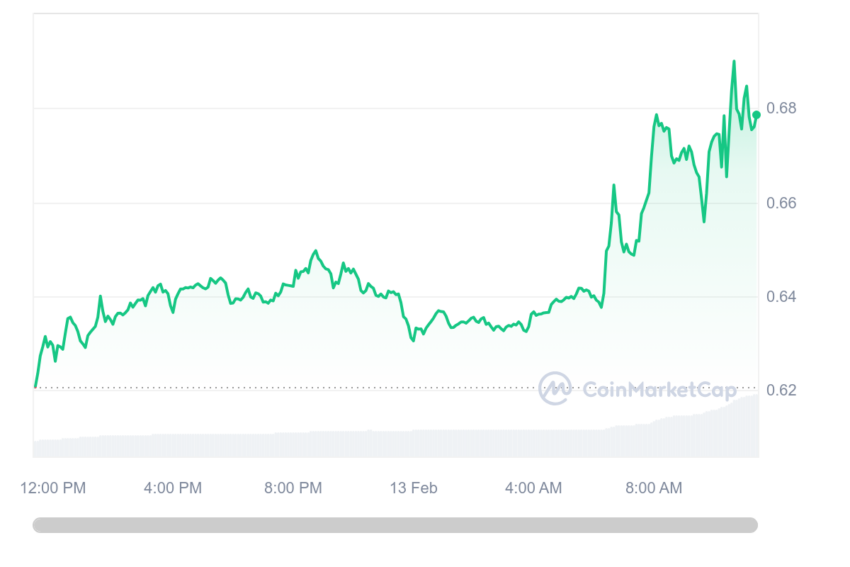Click the dotted 0.62 baseline
The image size is (850, 567).
286,388
